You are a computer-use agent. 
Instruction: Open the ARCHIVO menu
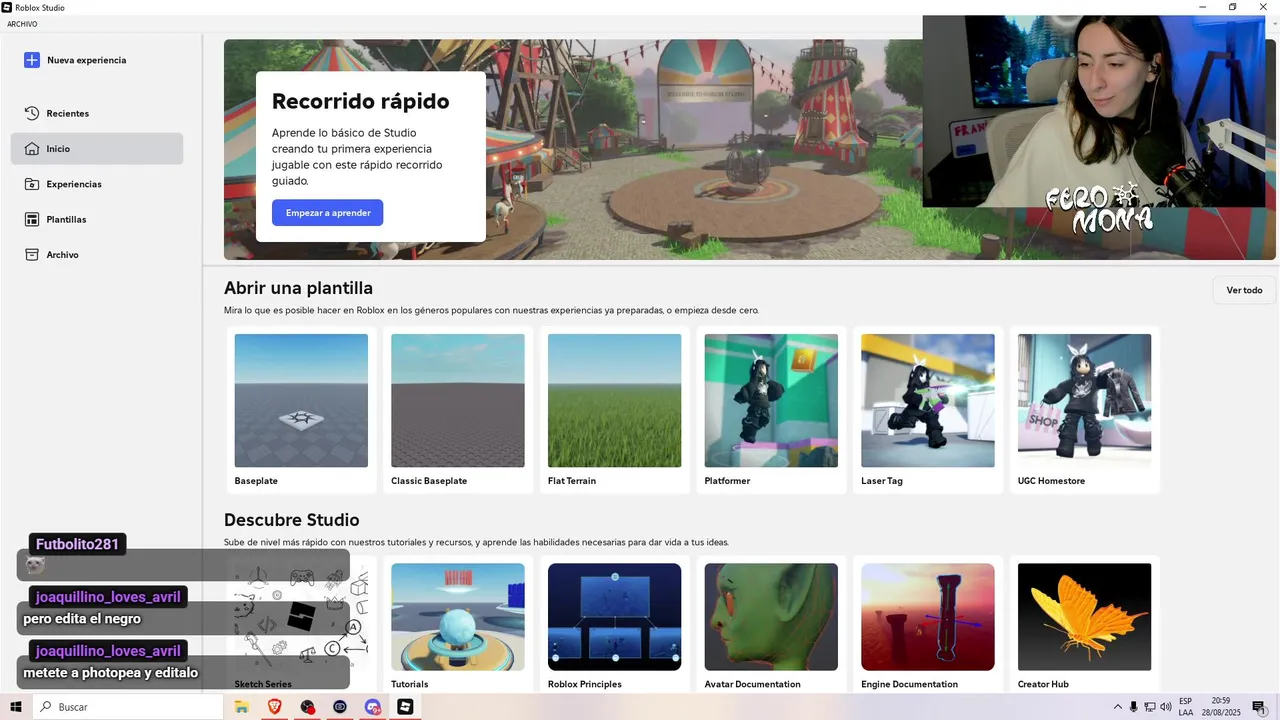tap(22, 24)
